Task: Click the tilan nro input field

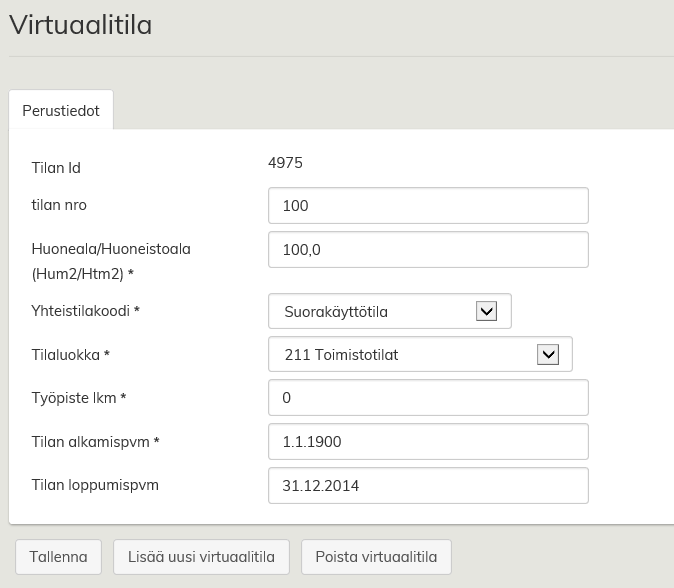Action: point(428,206)
